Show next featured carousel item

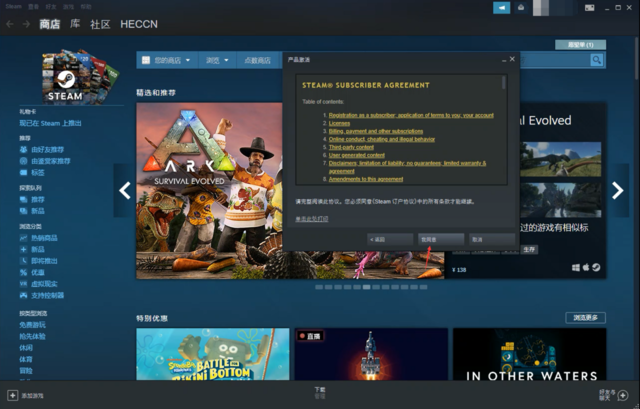618,190
